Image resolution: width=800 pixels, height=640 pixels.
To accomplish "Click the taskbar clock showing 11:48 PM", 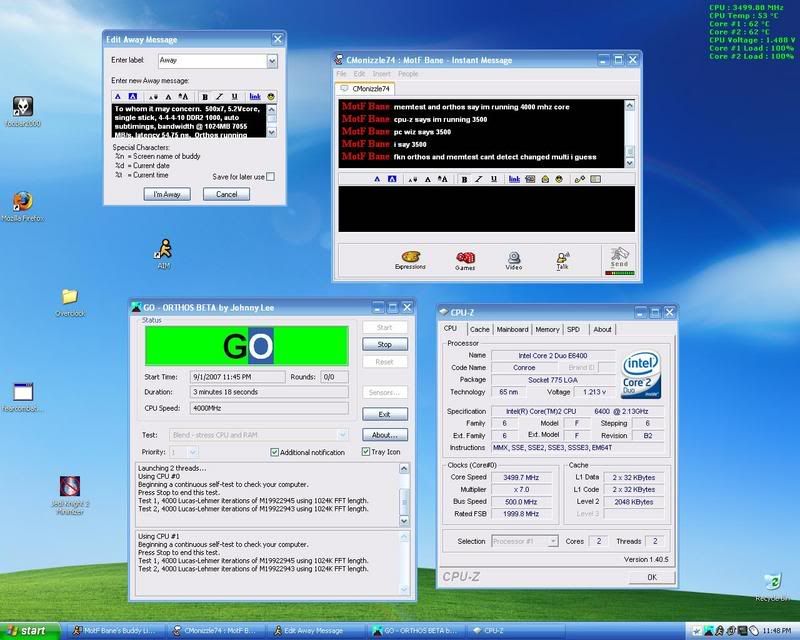I will coord(777,631).
